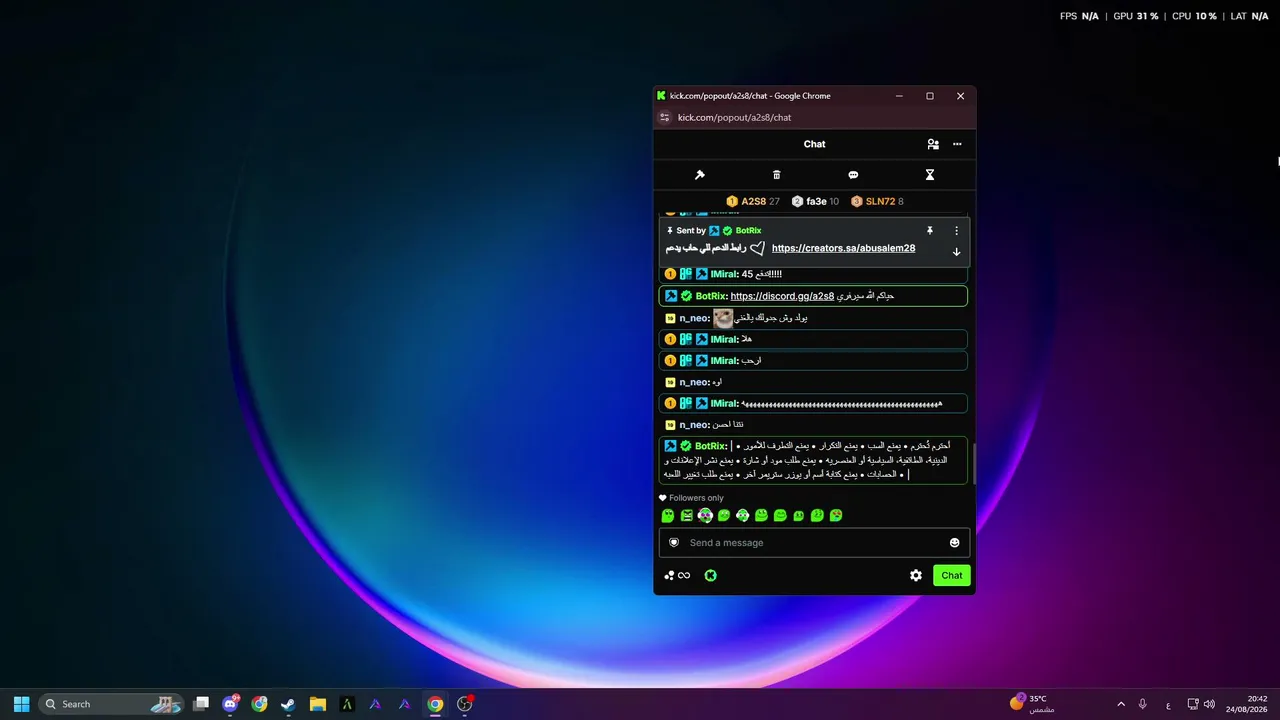Open the pinned message three-dot menu
1280x720 pixels.
(x=956, y=231)
